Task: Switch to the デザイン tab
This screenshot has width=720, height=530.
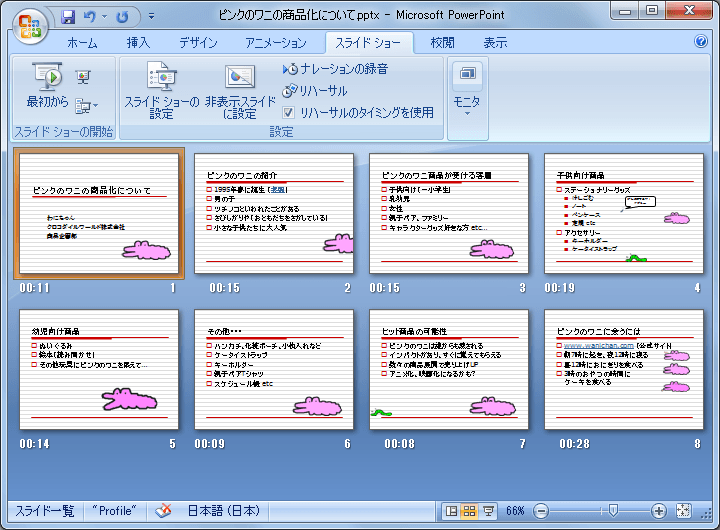Action: click(x=198, y=43)
